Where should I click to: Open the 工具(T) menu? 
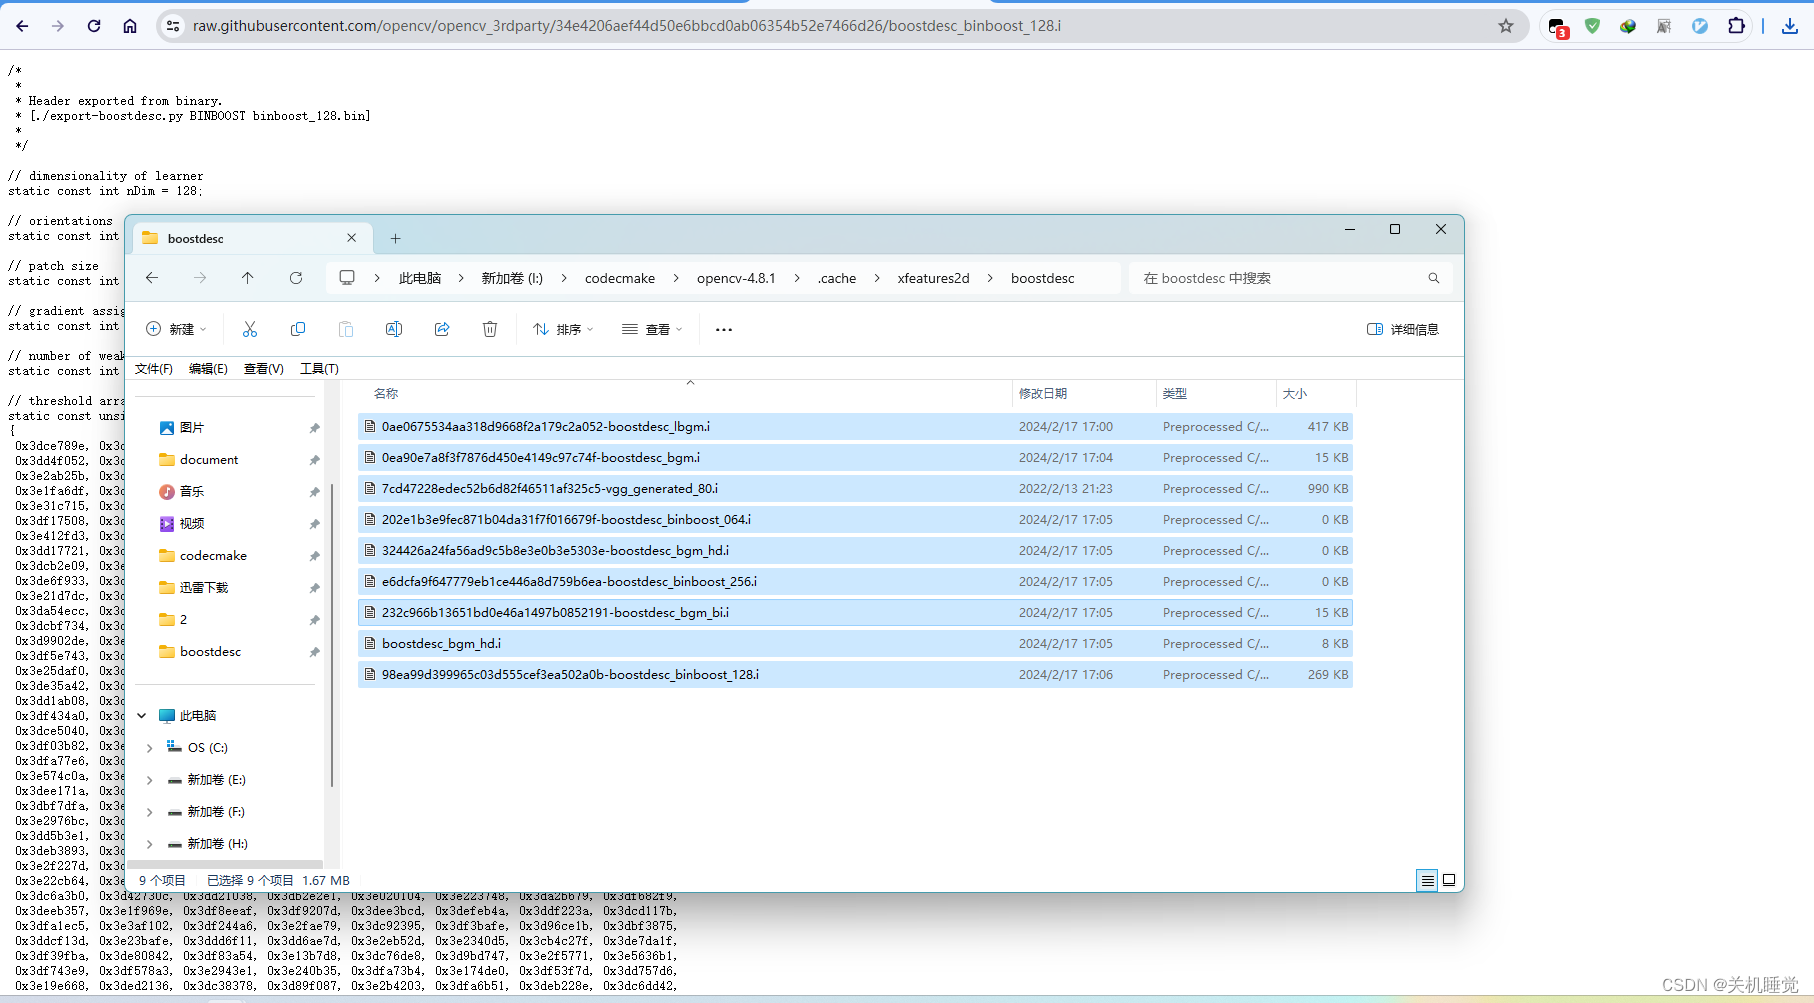coord(318,368)
